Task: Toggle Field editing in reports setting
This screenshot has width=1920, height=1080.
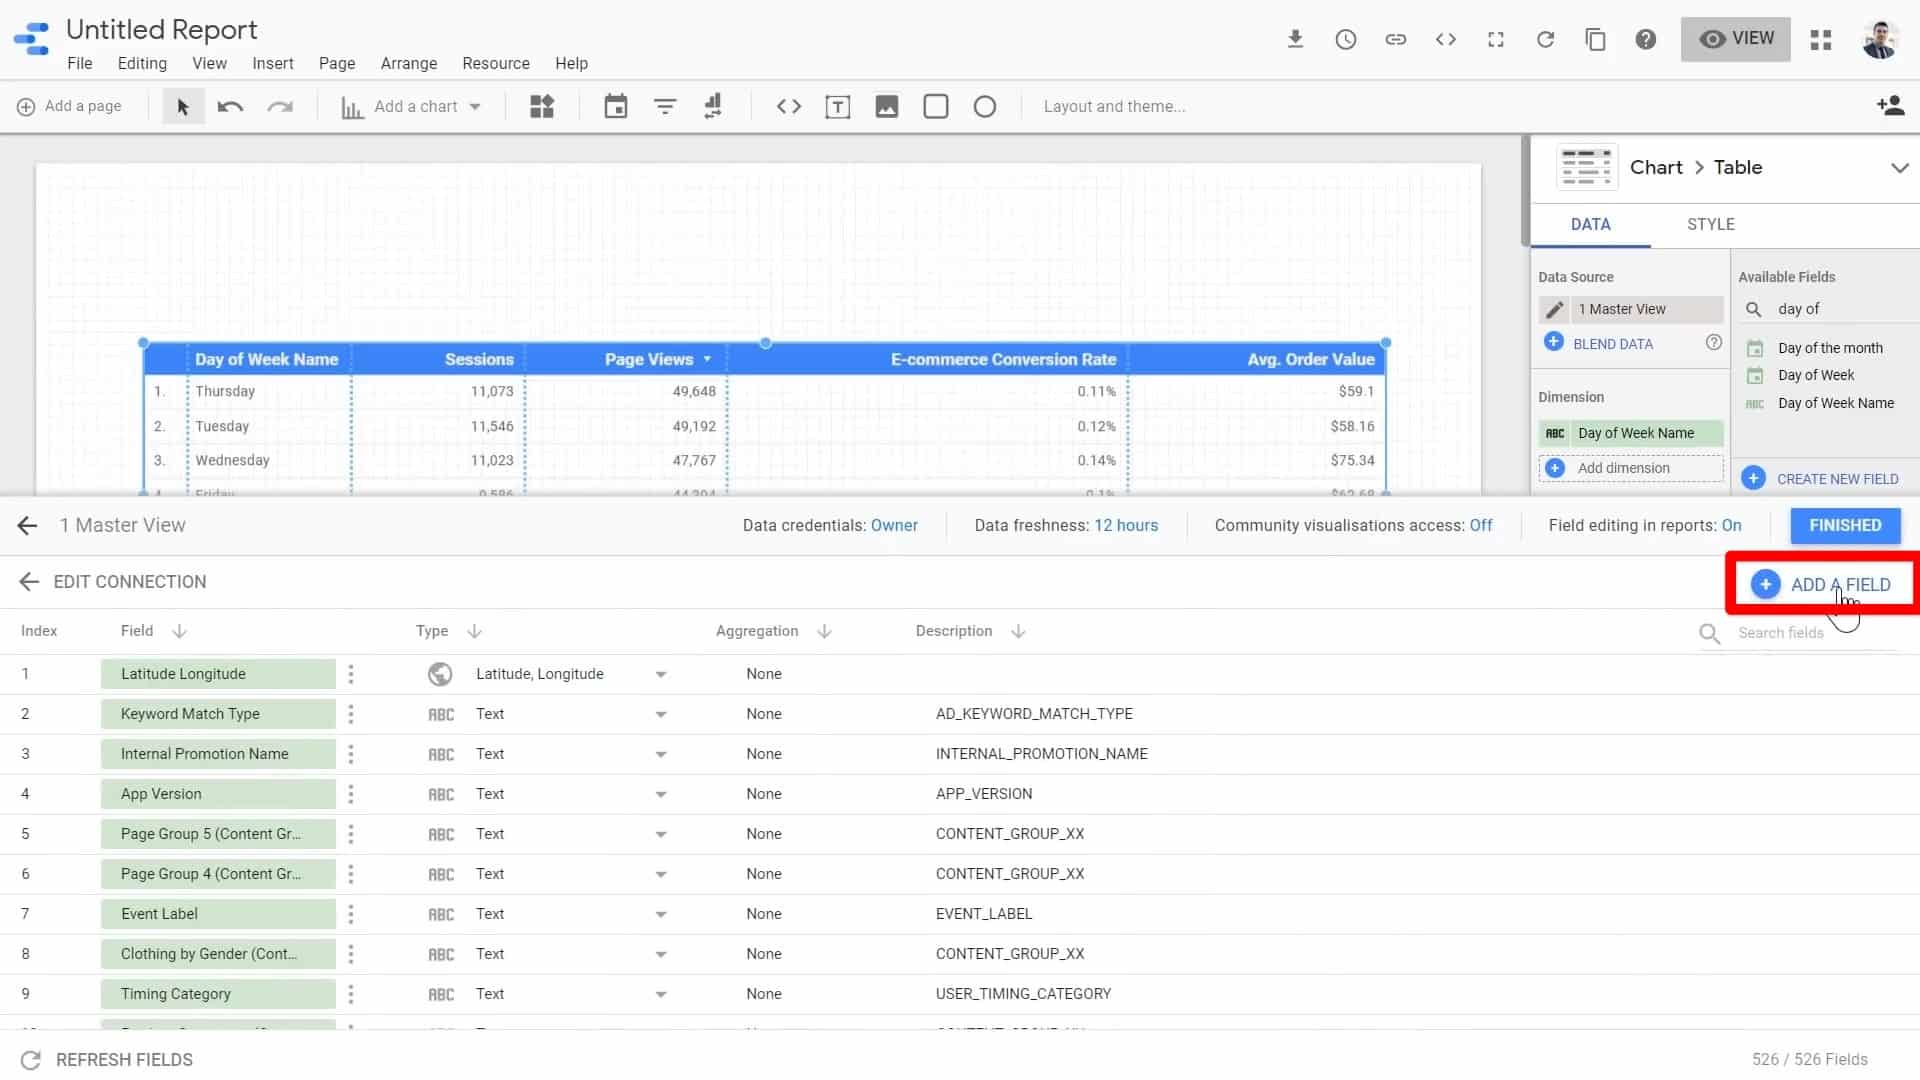Action: [1732, 525]
